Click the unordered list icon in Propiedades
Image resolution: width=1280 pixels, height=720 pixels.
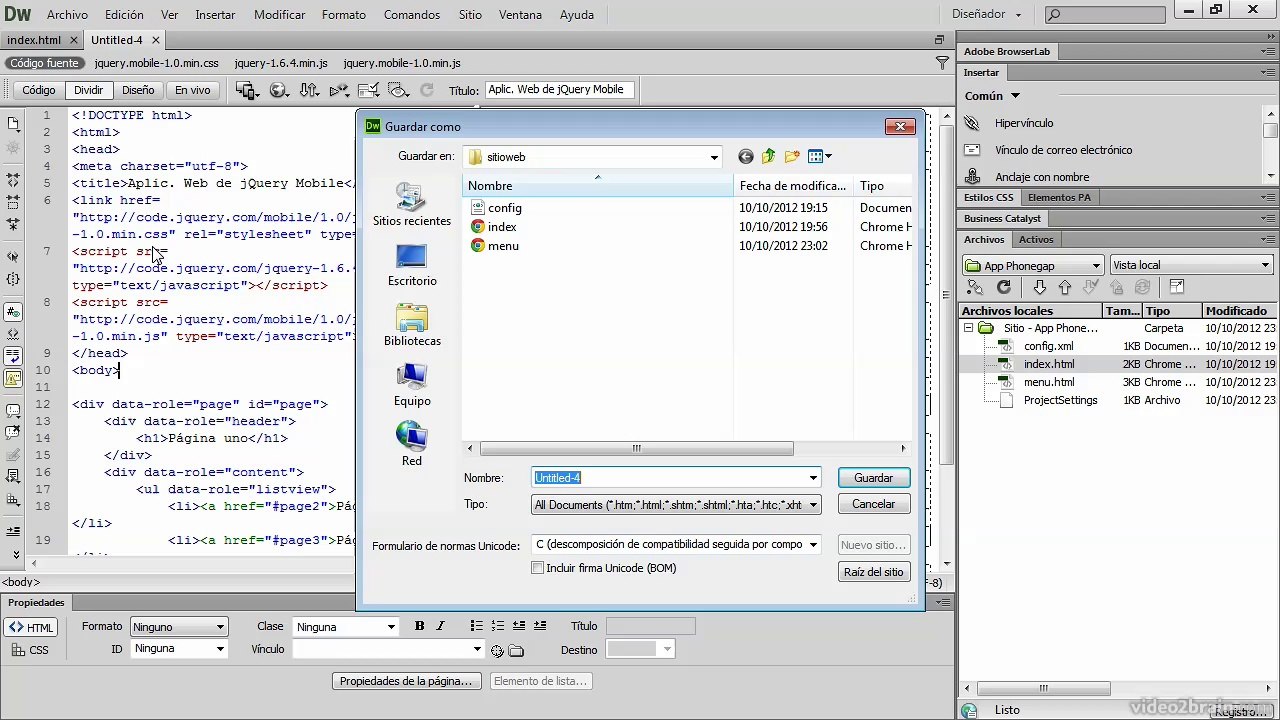(476, 626)
